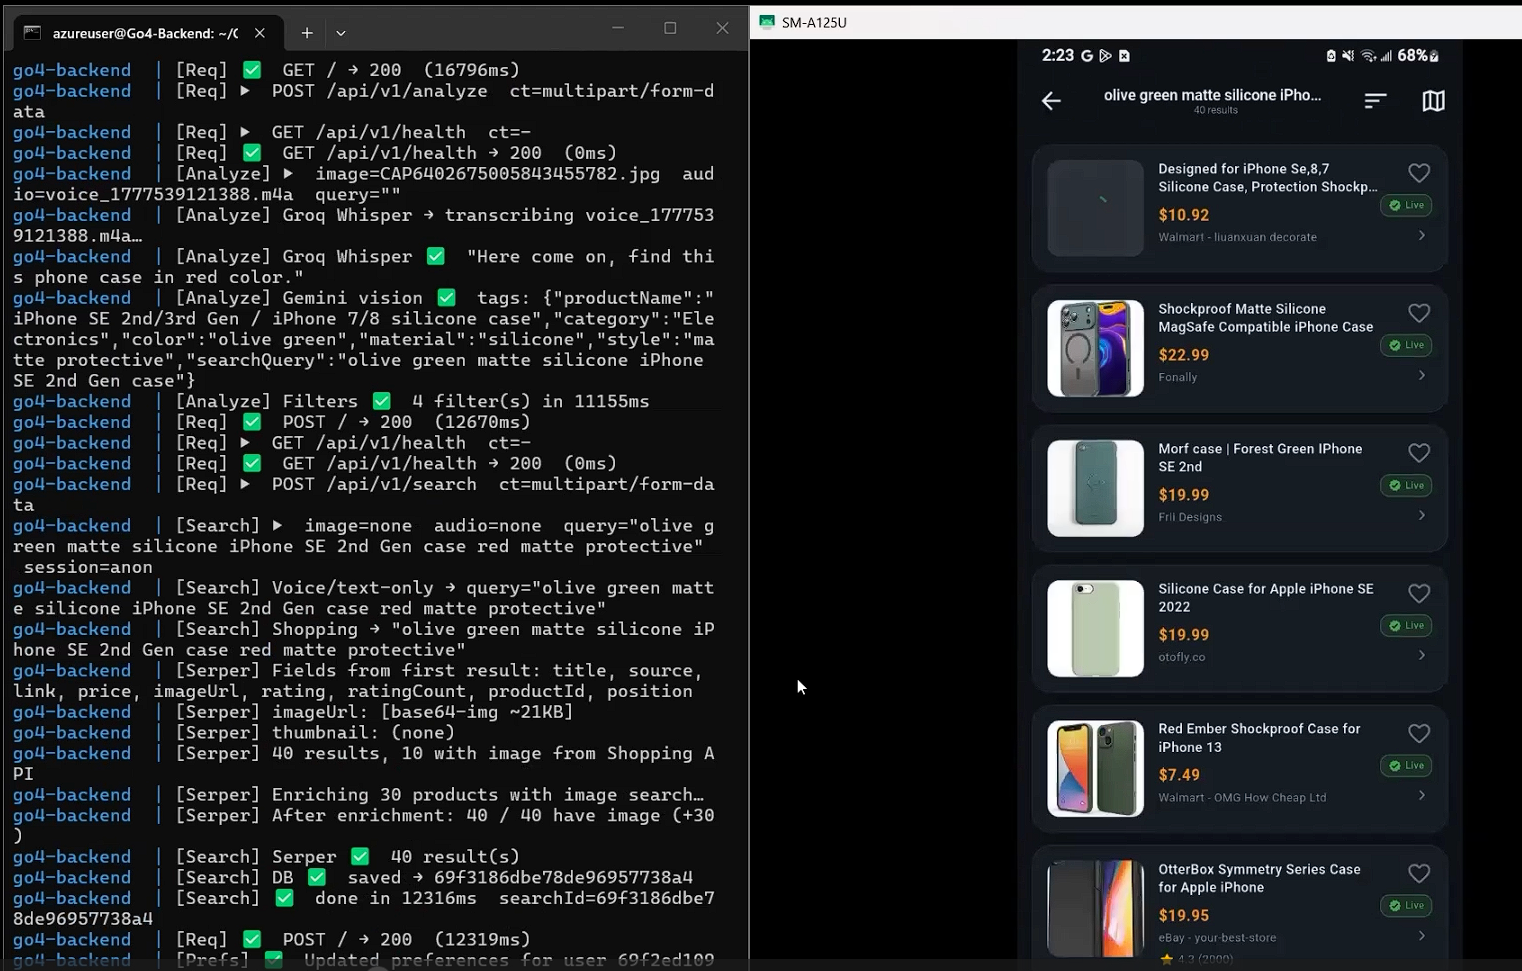Click Live badge on the $22.99 item
1522x971 pixels.
pos(1406,345)
